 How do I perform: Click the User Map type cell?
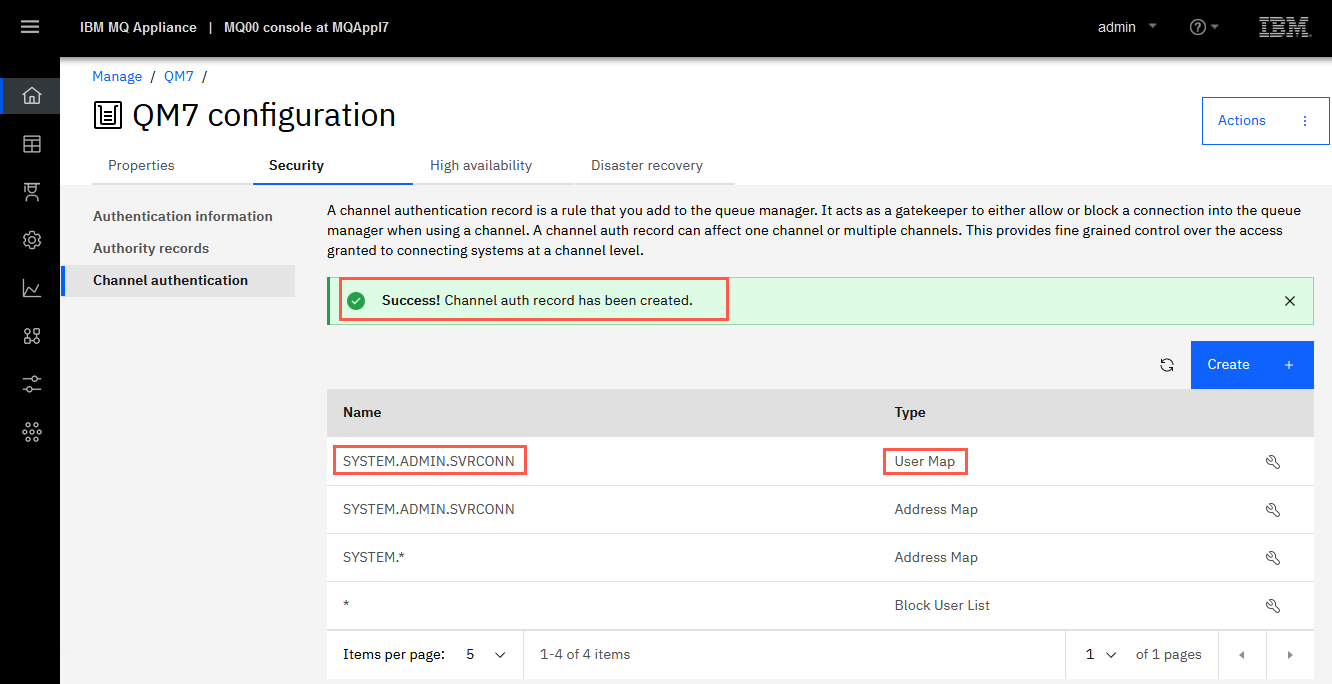coord(925,461)
